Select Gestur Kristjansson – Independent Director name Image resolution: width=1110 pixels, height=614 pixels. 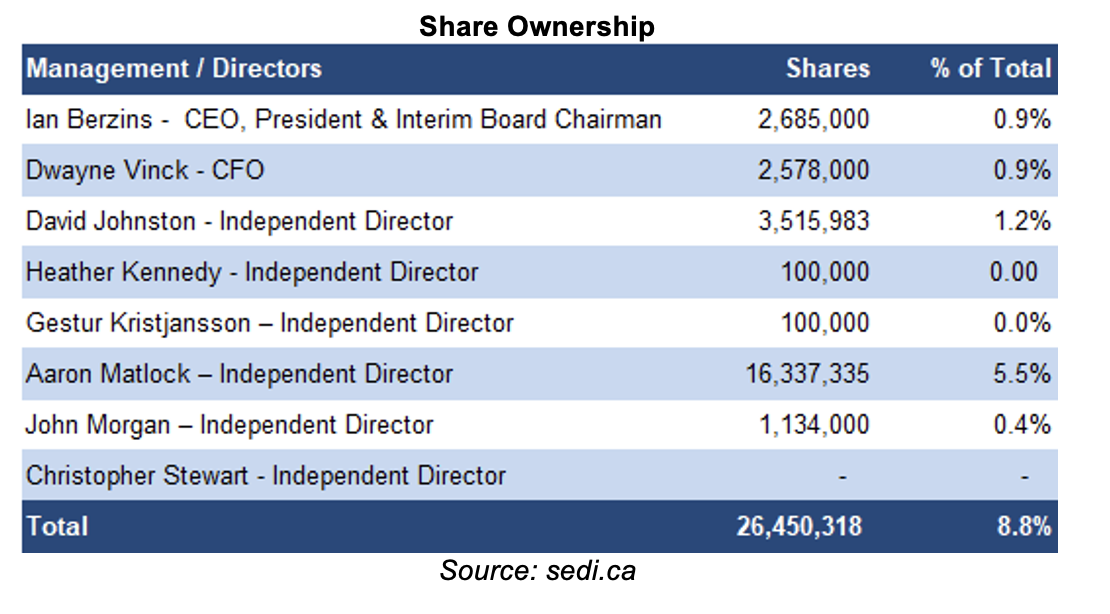(x=270, y=323)
